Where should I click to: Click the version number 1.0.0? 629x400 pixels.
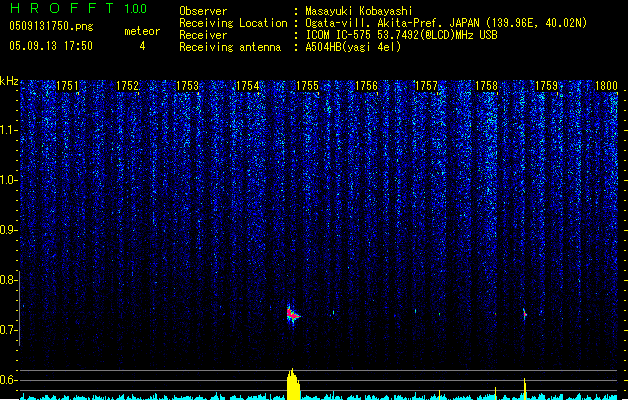click(x=136, y=9)
